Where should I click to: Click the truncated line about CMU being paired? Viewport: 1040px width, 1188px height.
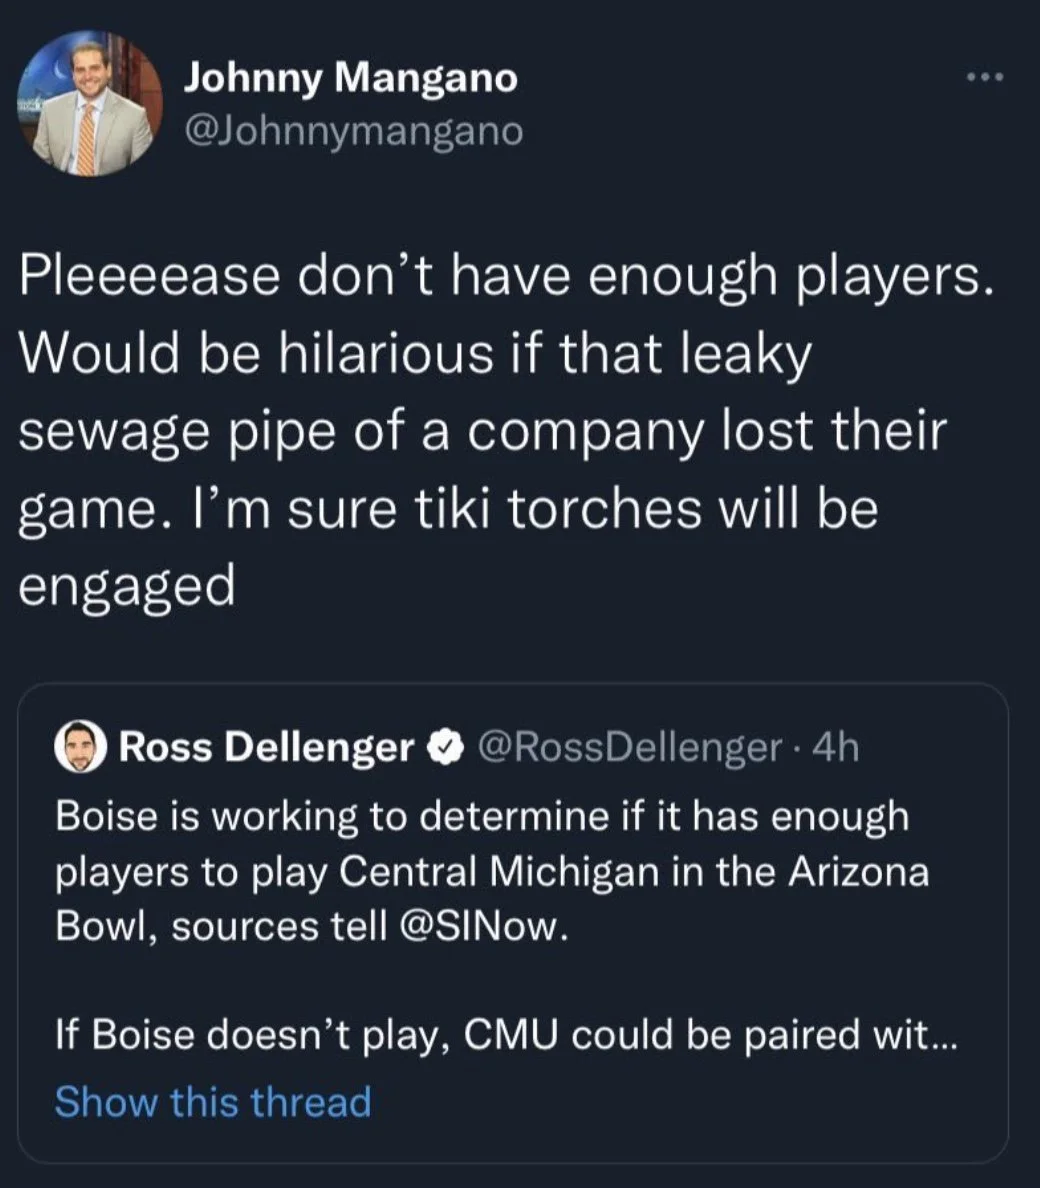pos(507,1035)
